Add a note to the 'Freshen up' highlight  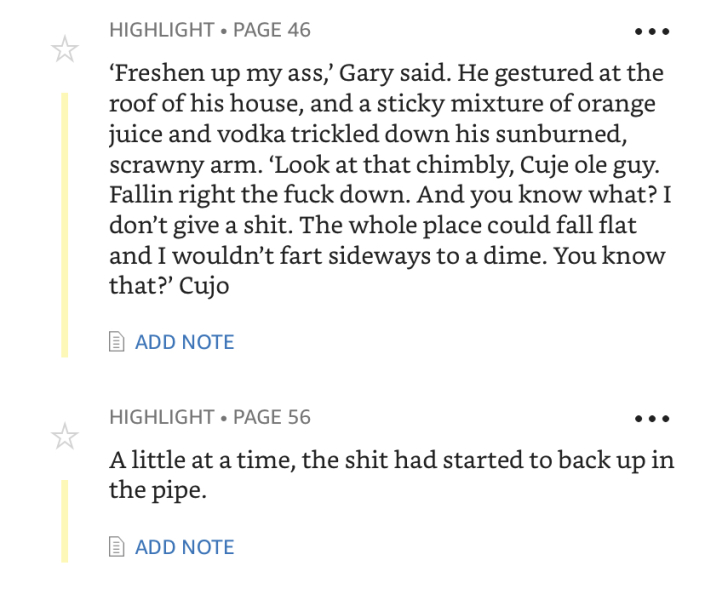pos(184,342)
